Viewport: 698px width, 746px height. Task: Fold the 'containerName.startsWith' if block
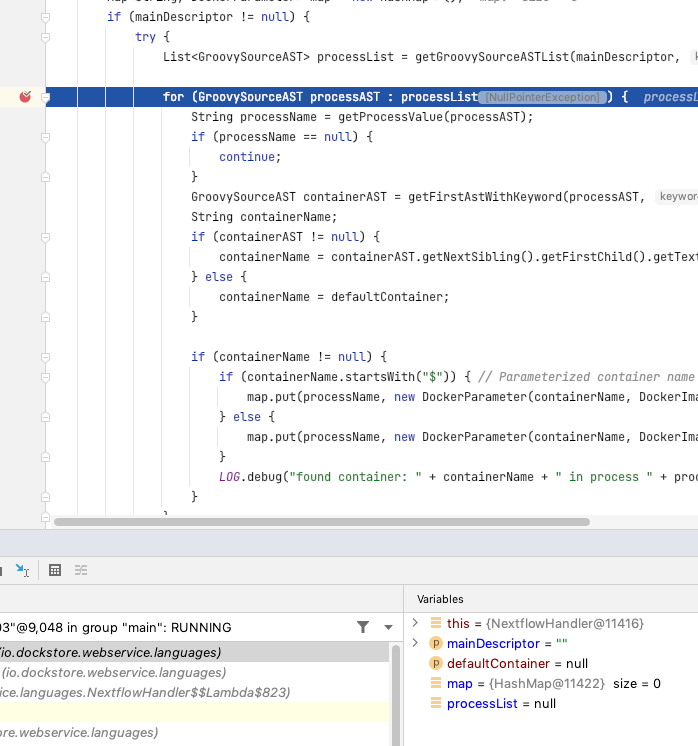(x=46, y=377)
